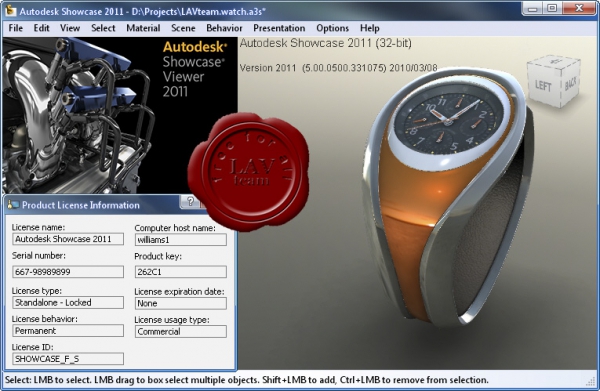Click the status bar selection hint text
The image size is (600, 391).
pyautogui.click(x=247, y=380)
